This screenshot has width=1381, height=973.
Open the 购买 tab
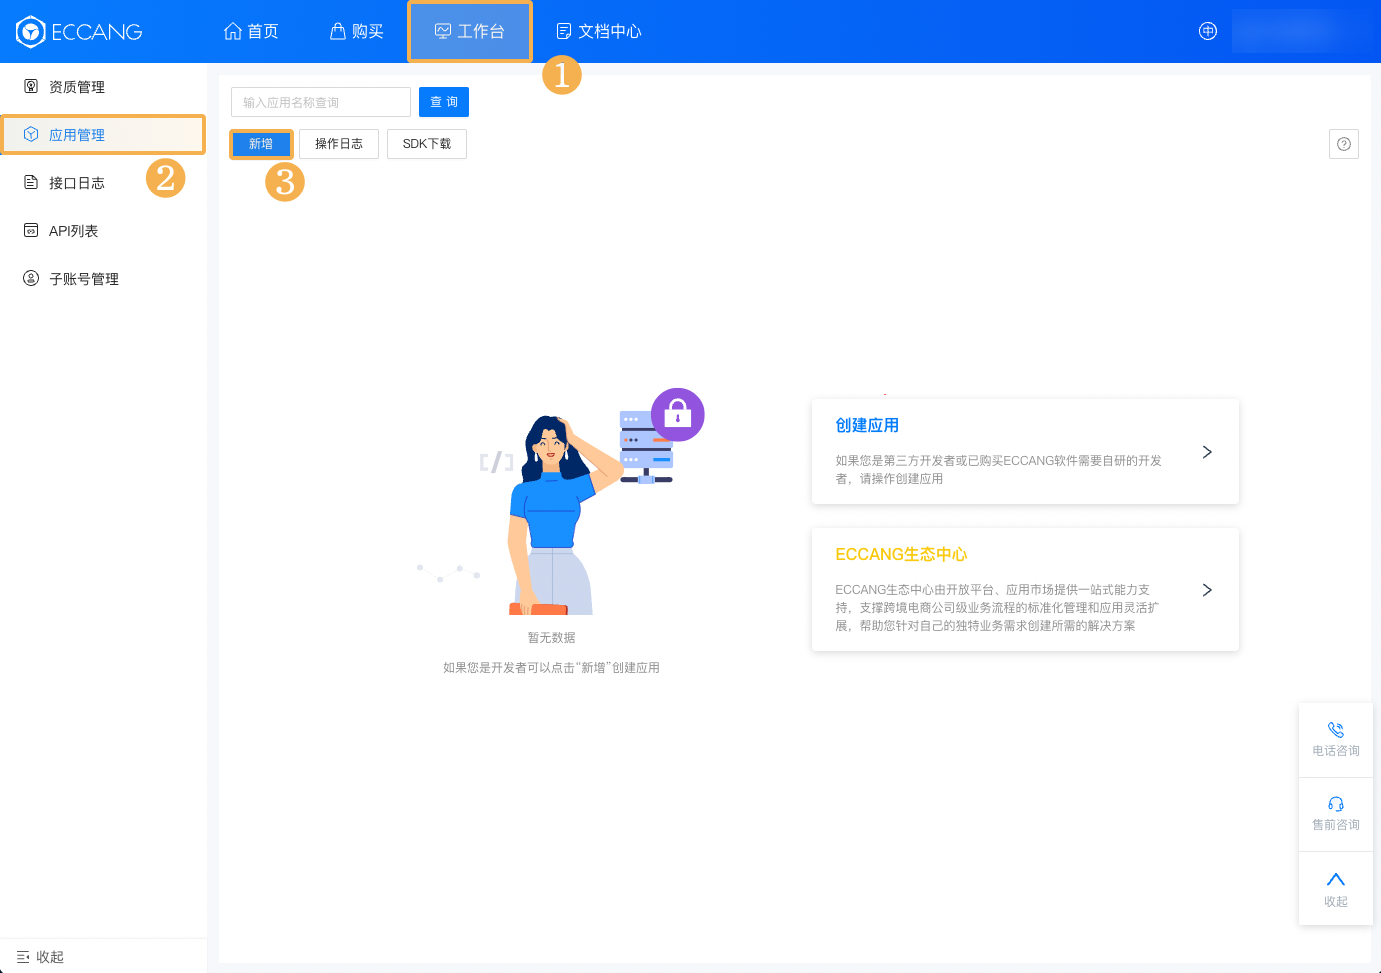point(357,32)
